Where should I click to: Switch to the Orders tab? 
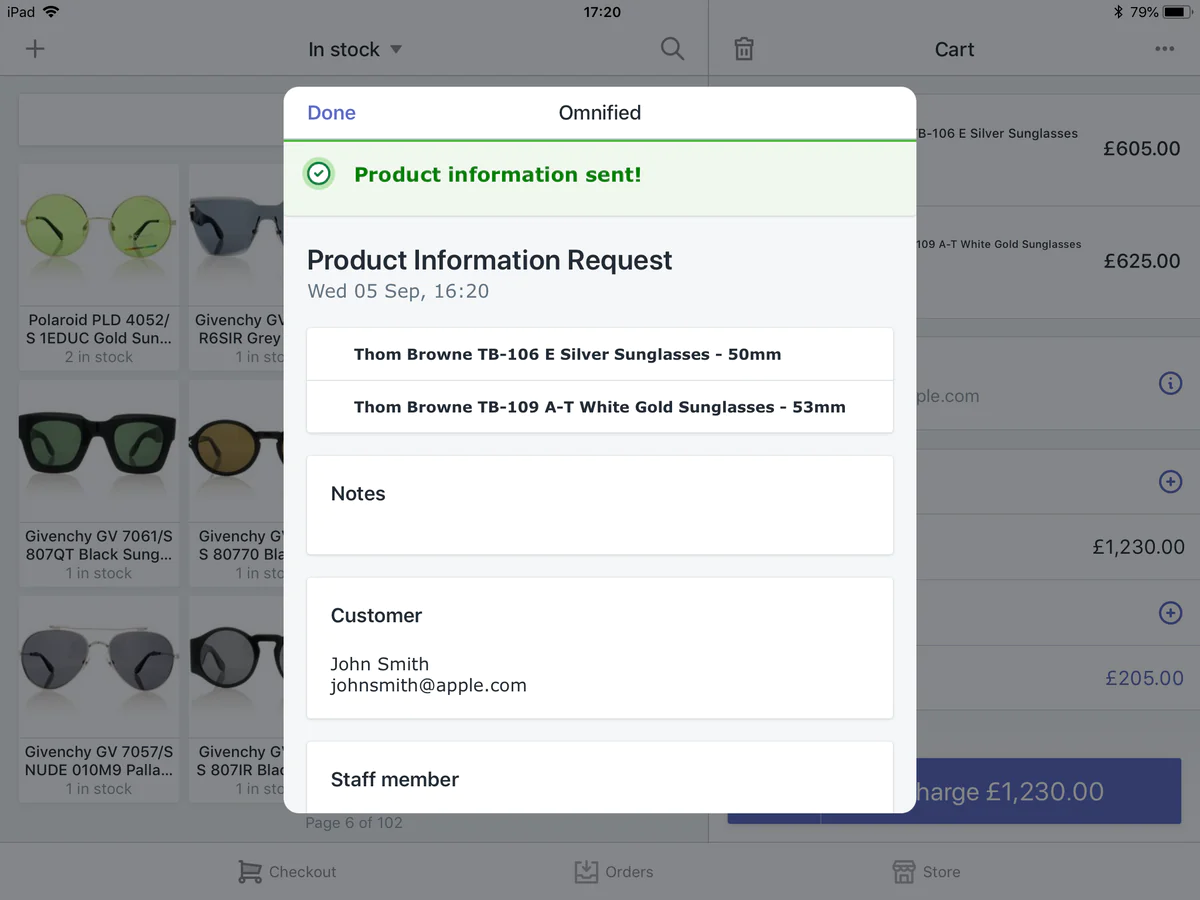(614, 872)
